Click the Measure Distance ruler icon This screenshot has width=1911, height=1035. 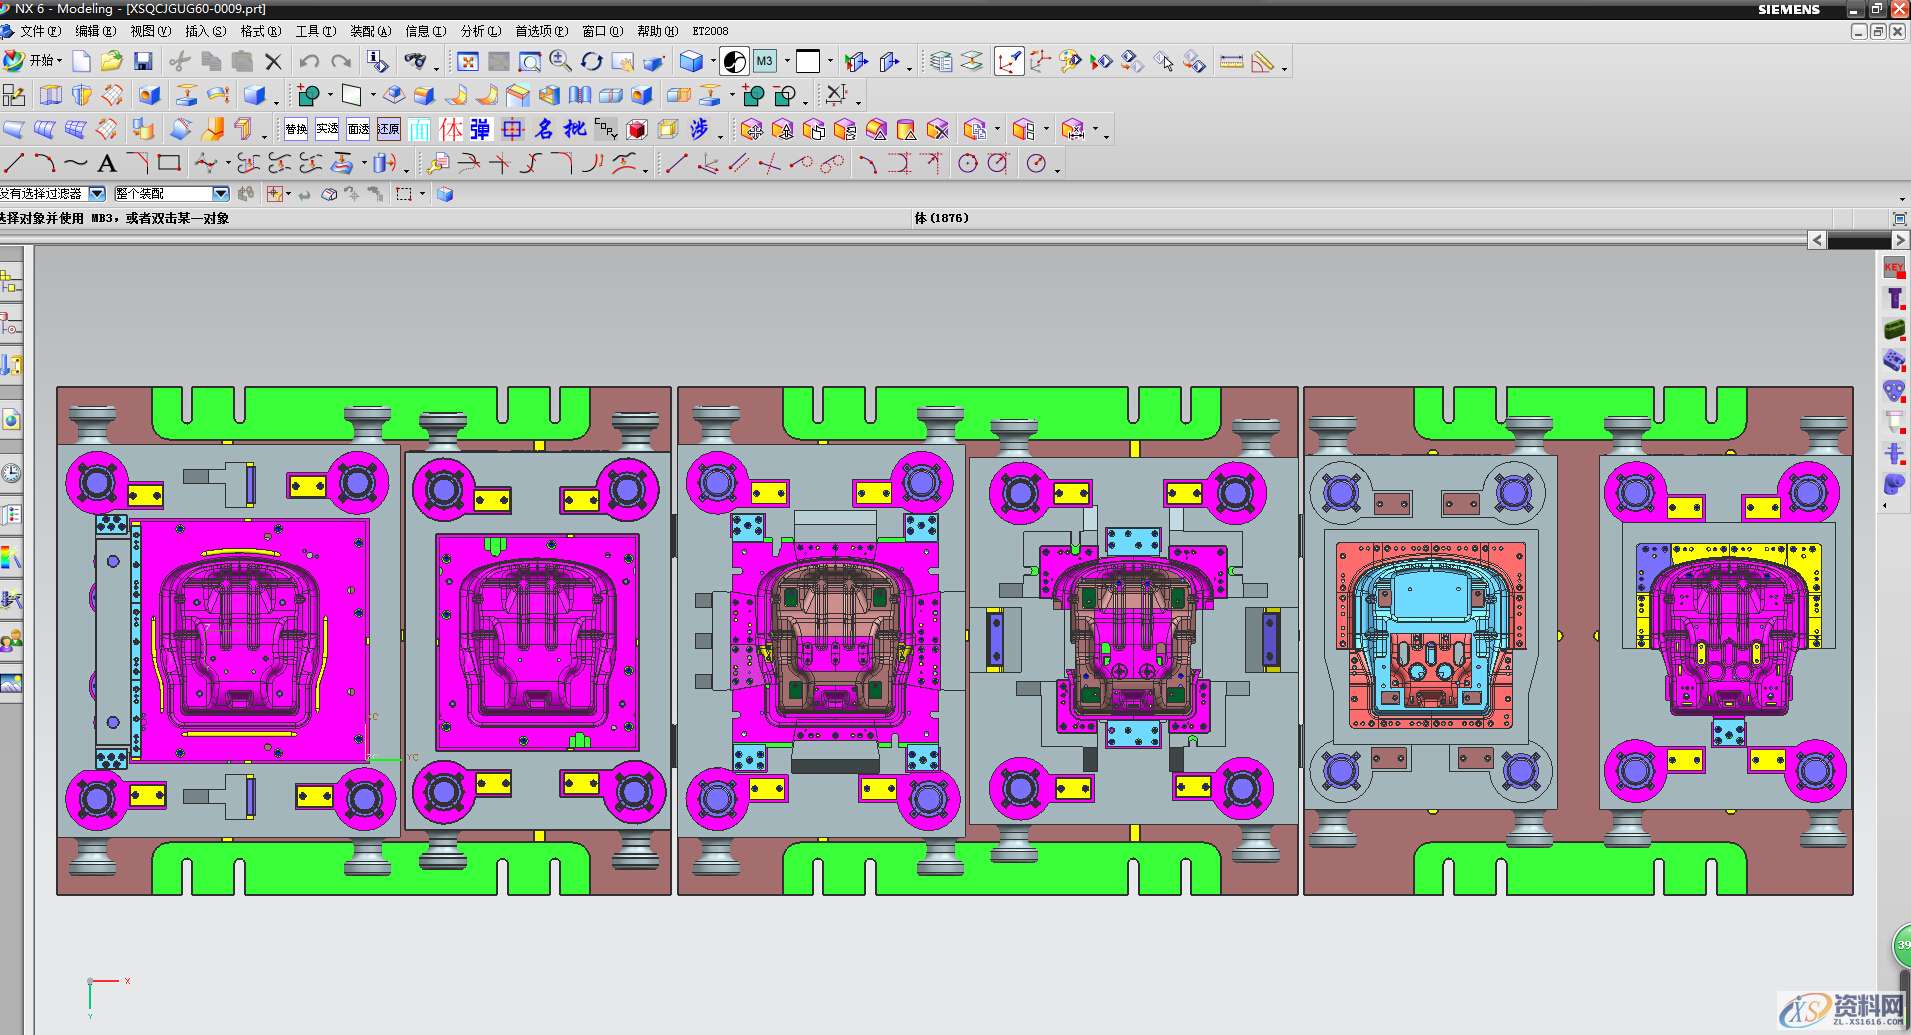[x=1231, y=62]
